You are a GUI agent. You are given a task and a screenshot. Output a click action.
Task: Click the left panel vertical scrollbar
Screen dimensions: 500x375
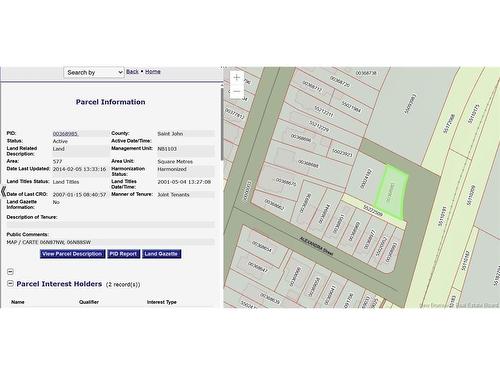point(222,123)
